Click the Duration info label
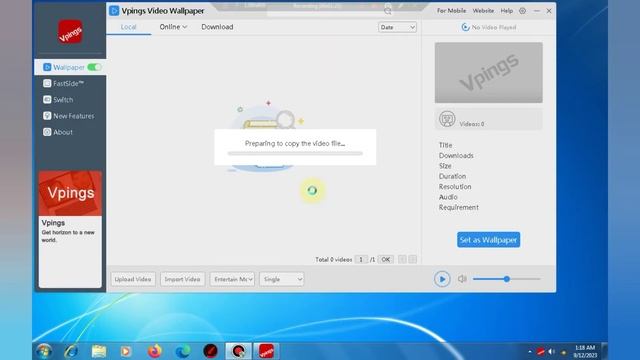The width and height of the screenshot is (640, 360). (x=452, y=176)
